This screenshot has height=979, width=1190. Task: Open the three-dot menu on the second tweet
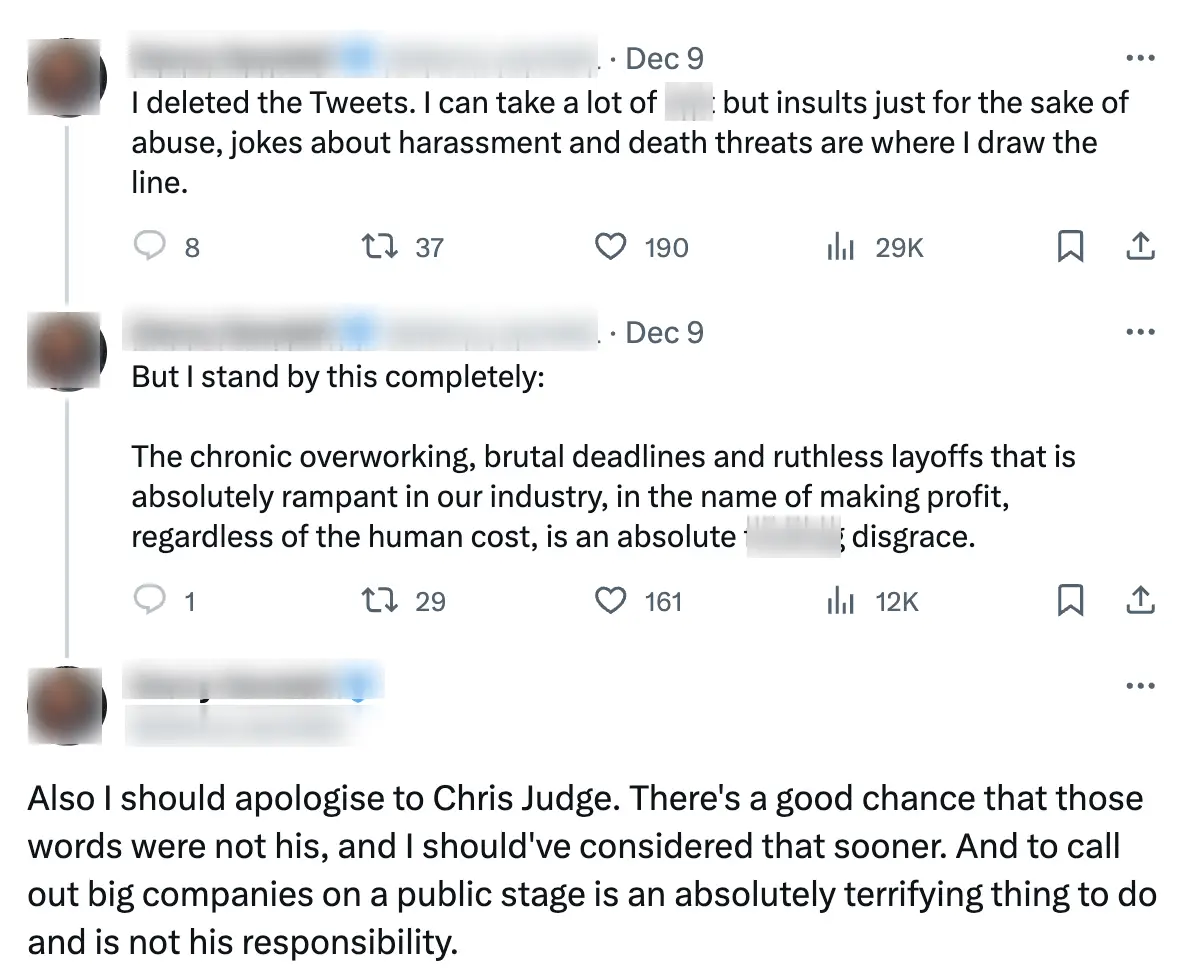(x=1140, y=331)
